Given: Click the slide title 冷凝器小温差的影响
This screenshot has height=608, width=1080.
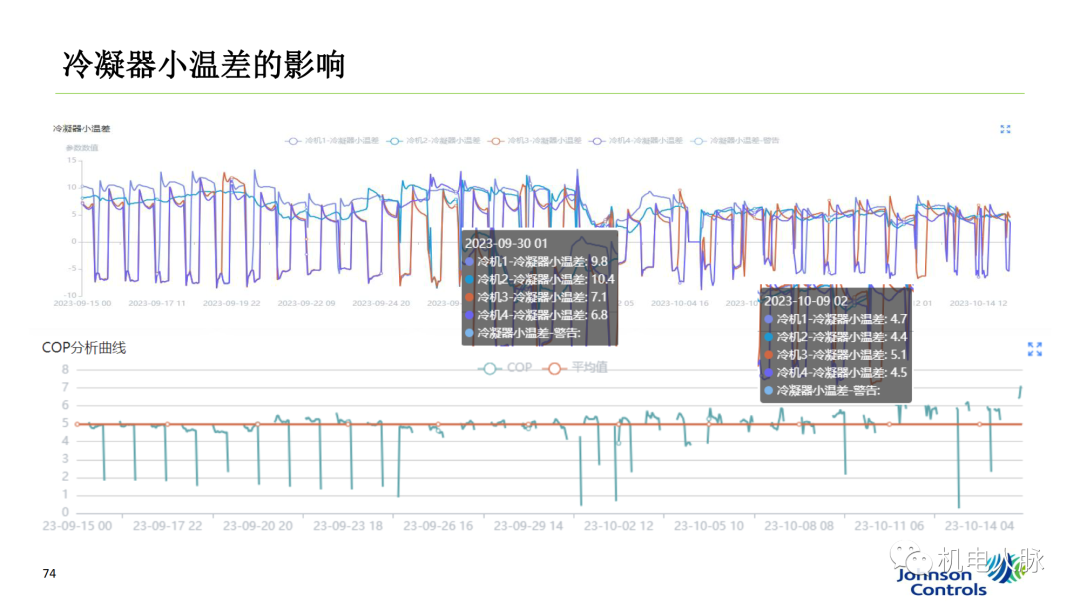Looking at the screenshot, I should coord(204,64).
